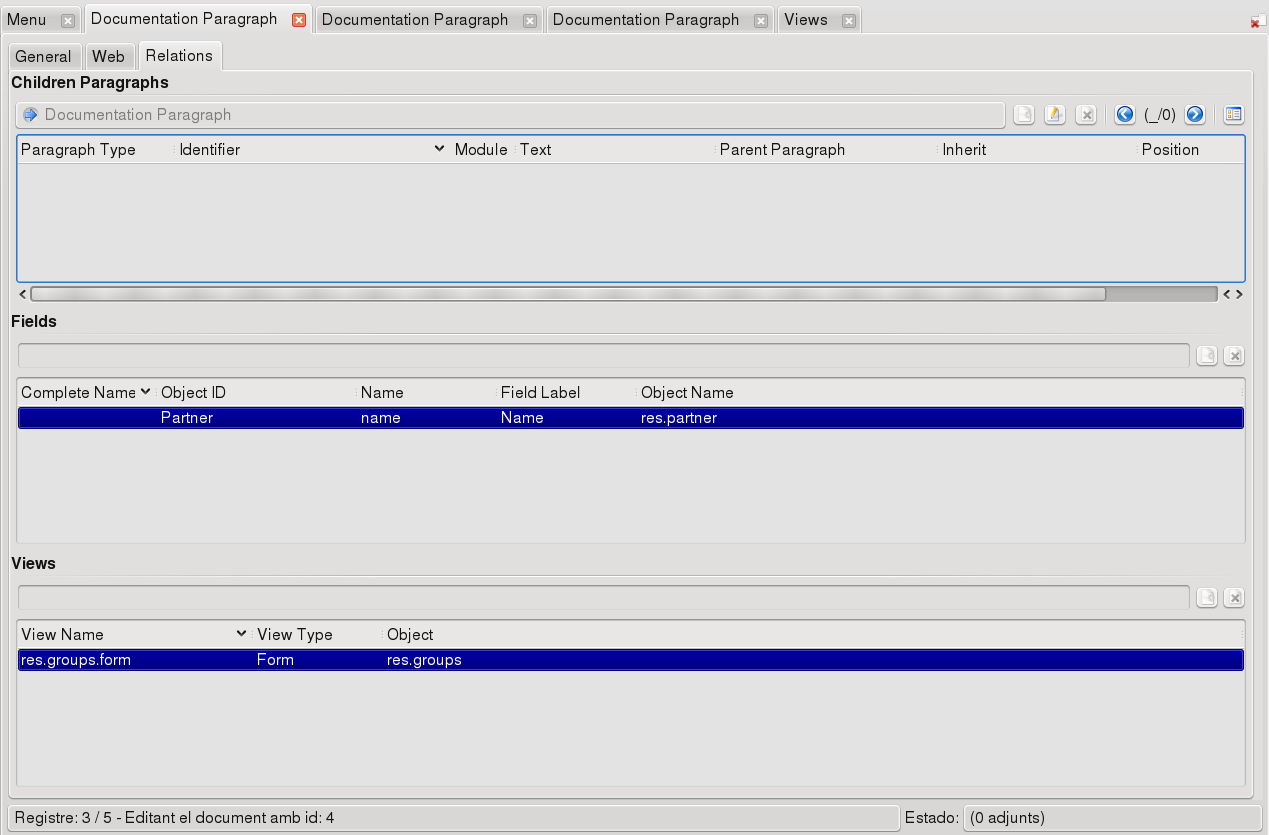Select the 'res.groups.form' view row
The image size is (1269, 835).
point(631,660)
